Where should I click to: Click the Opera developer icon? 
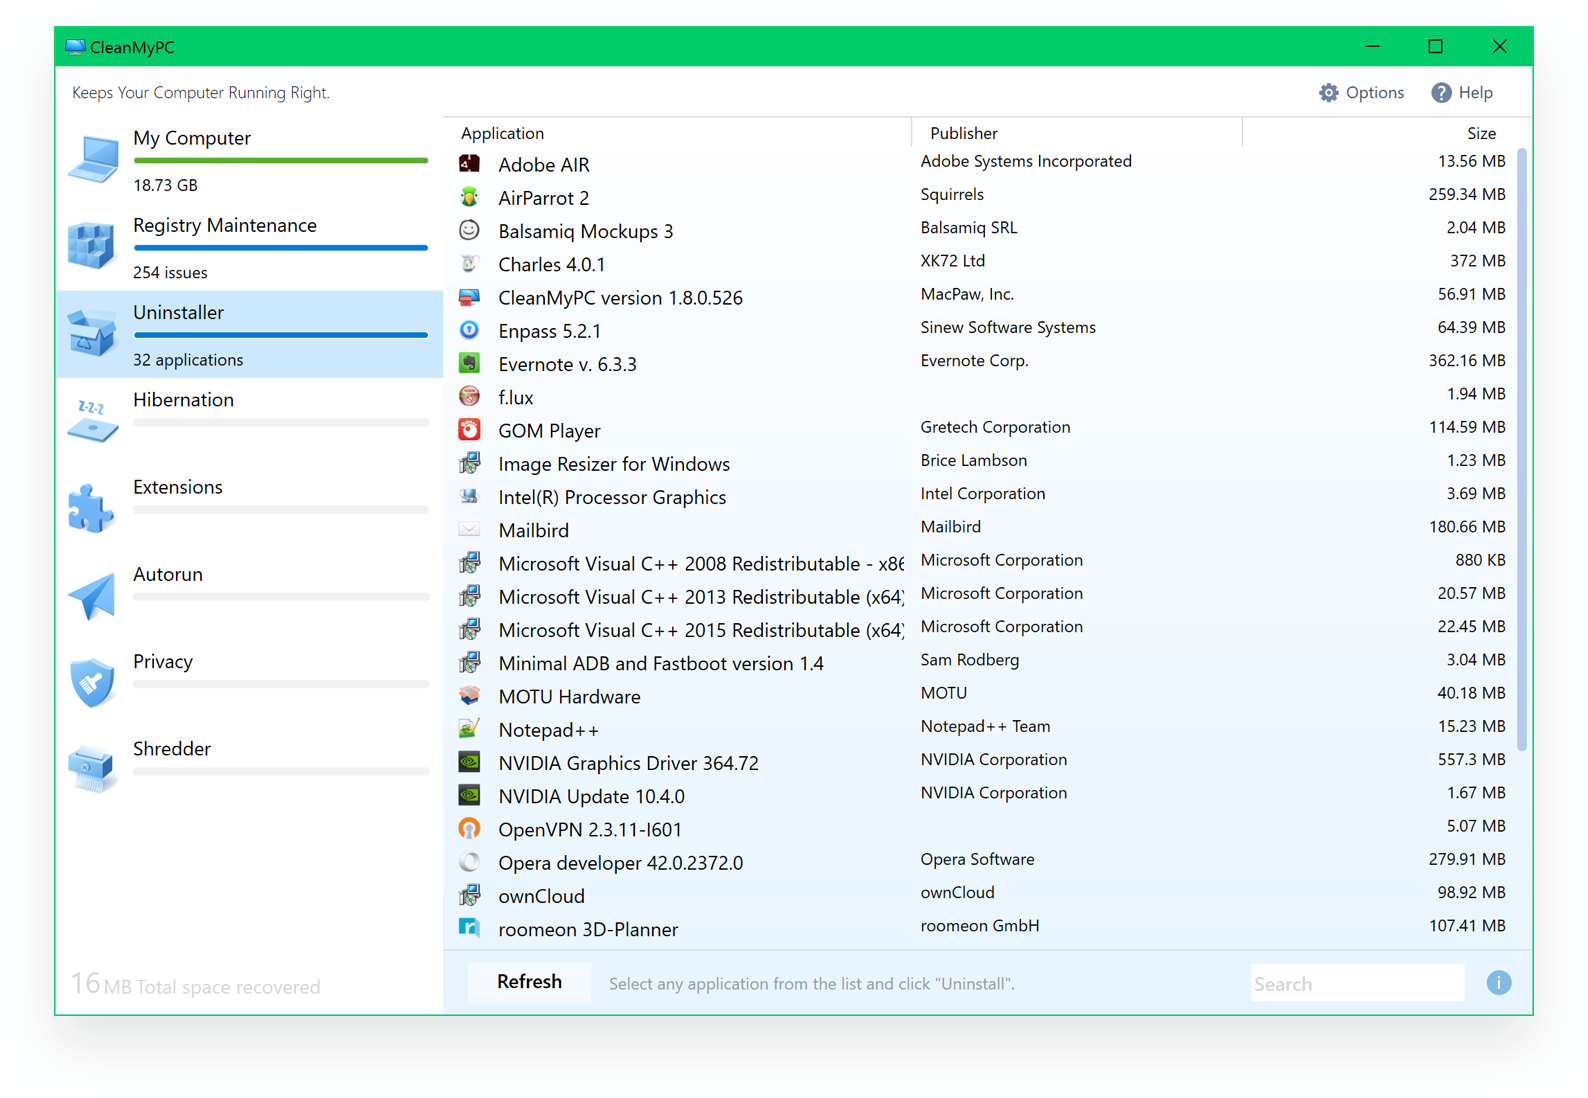coord(469,862)
